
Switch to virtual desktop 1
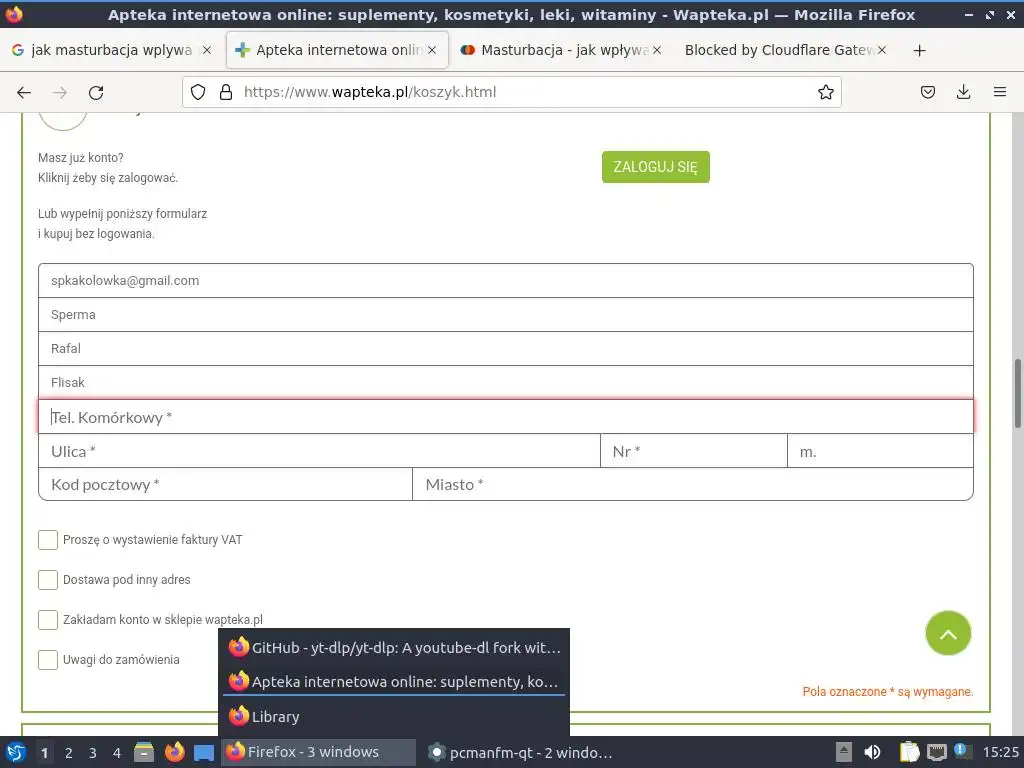point(44,753)
